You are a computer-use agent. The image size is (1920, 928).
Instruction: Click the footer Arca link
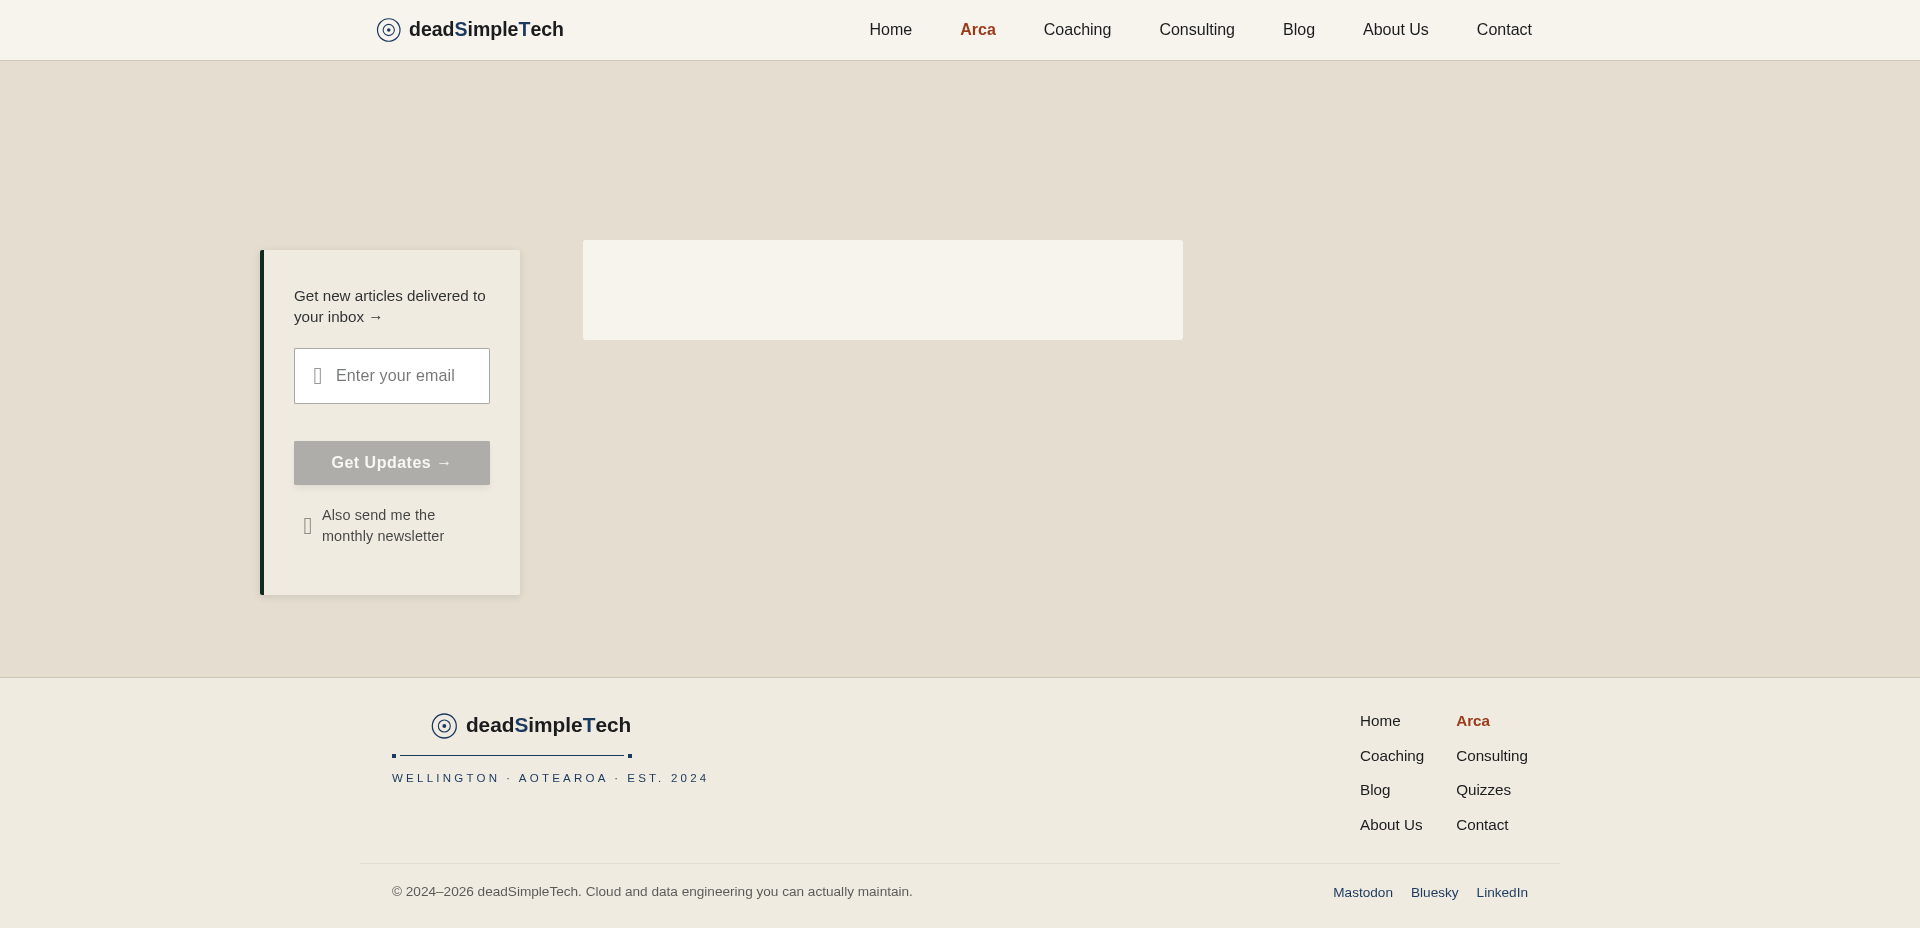click(x=1473, y=721)
